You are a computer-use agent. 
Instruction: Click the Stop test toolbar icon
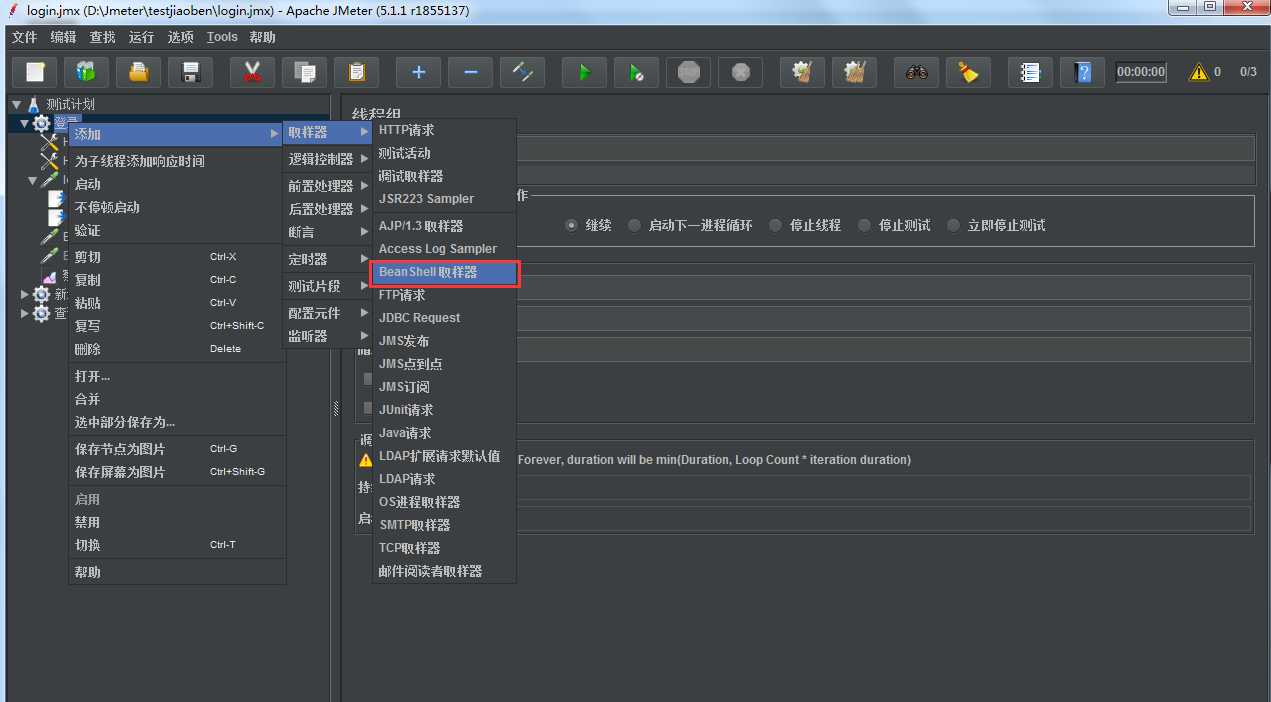[688, 72]
